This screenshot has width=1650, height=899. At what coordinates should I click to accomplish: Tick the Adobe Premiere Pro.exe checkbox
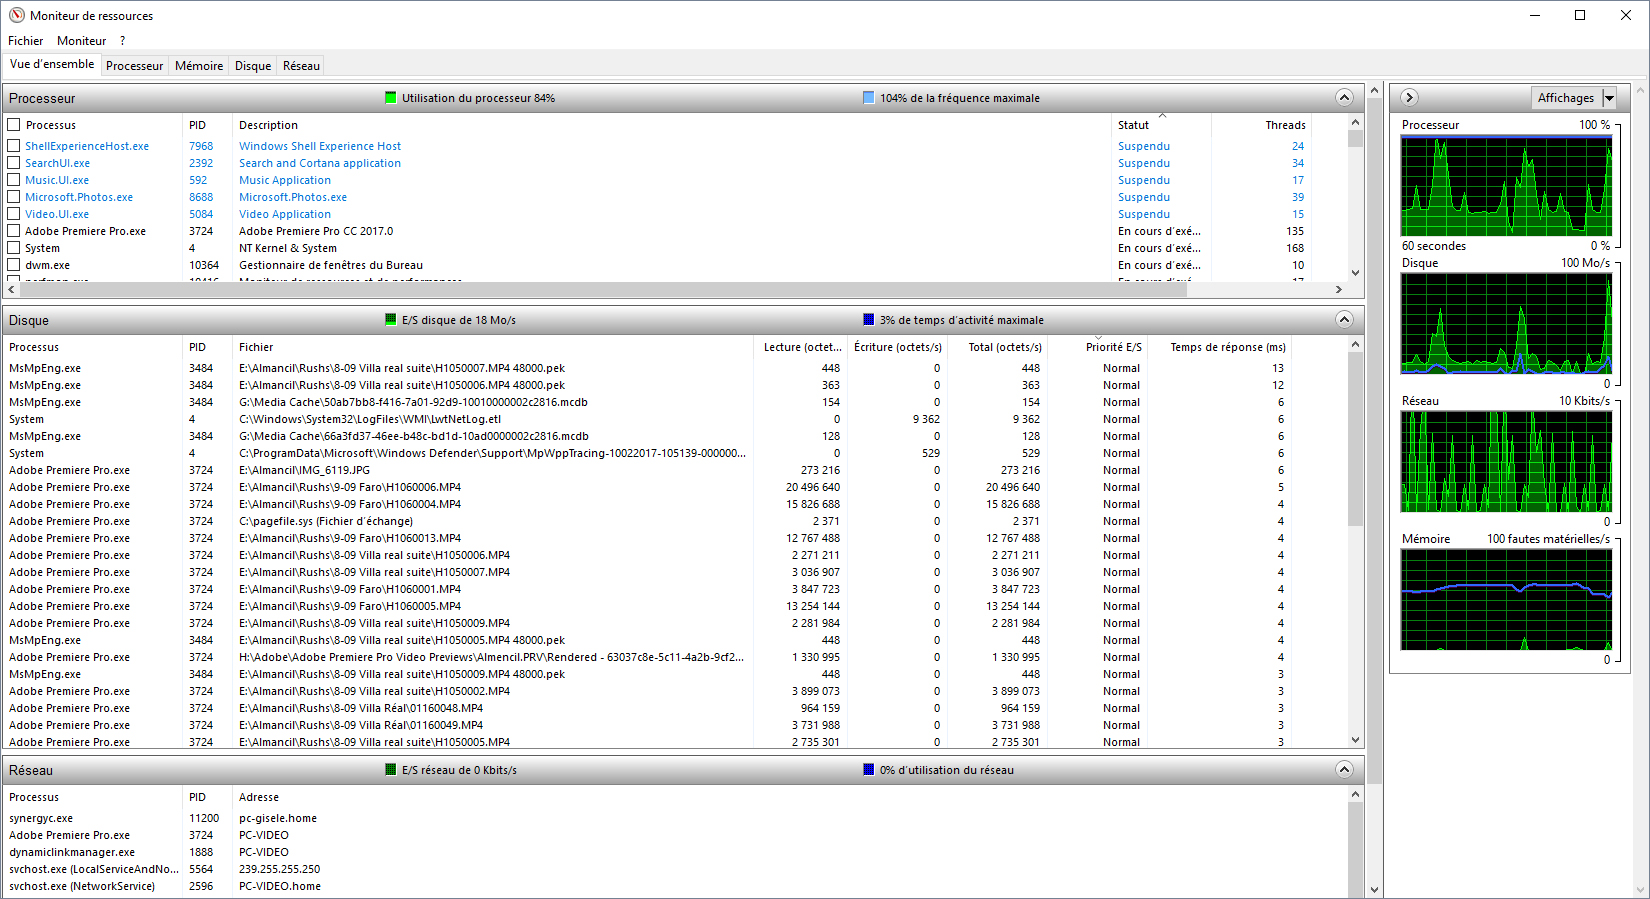[x=14, y=231]
